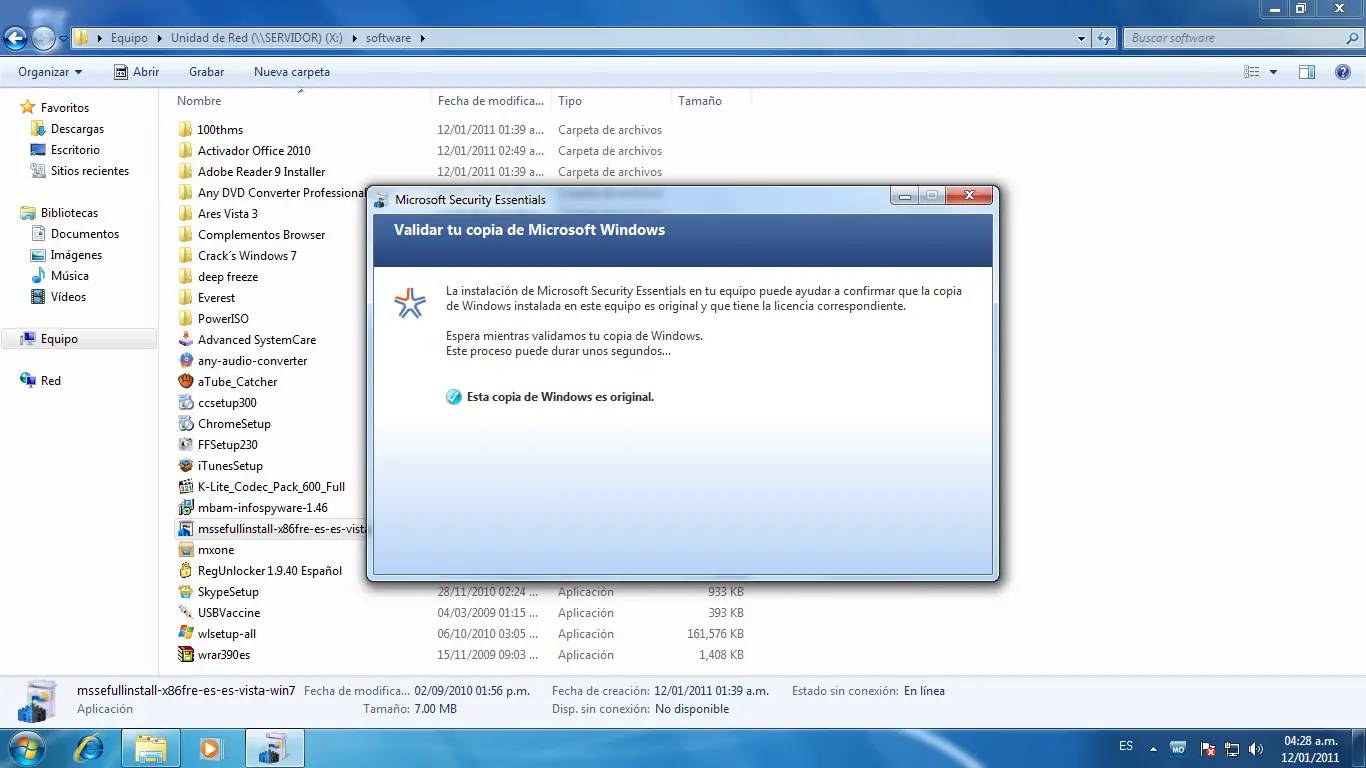Select the mxone file icon

[185, 549]
